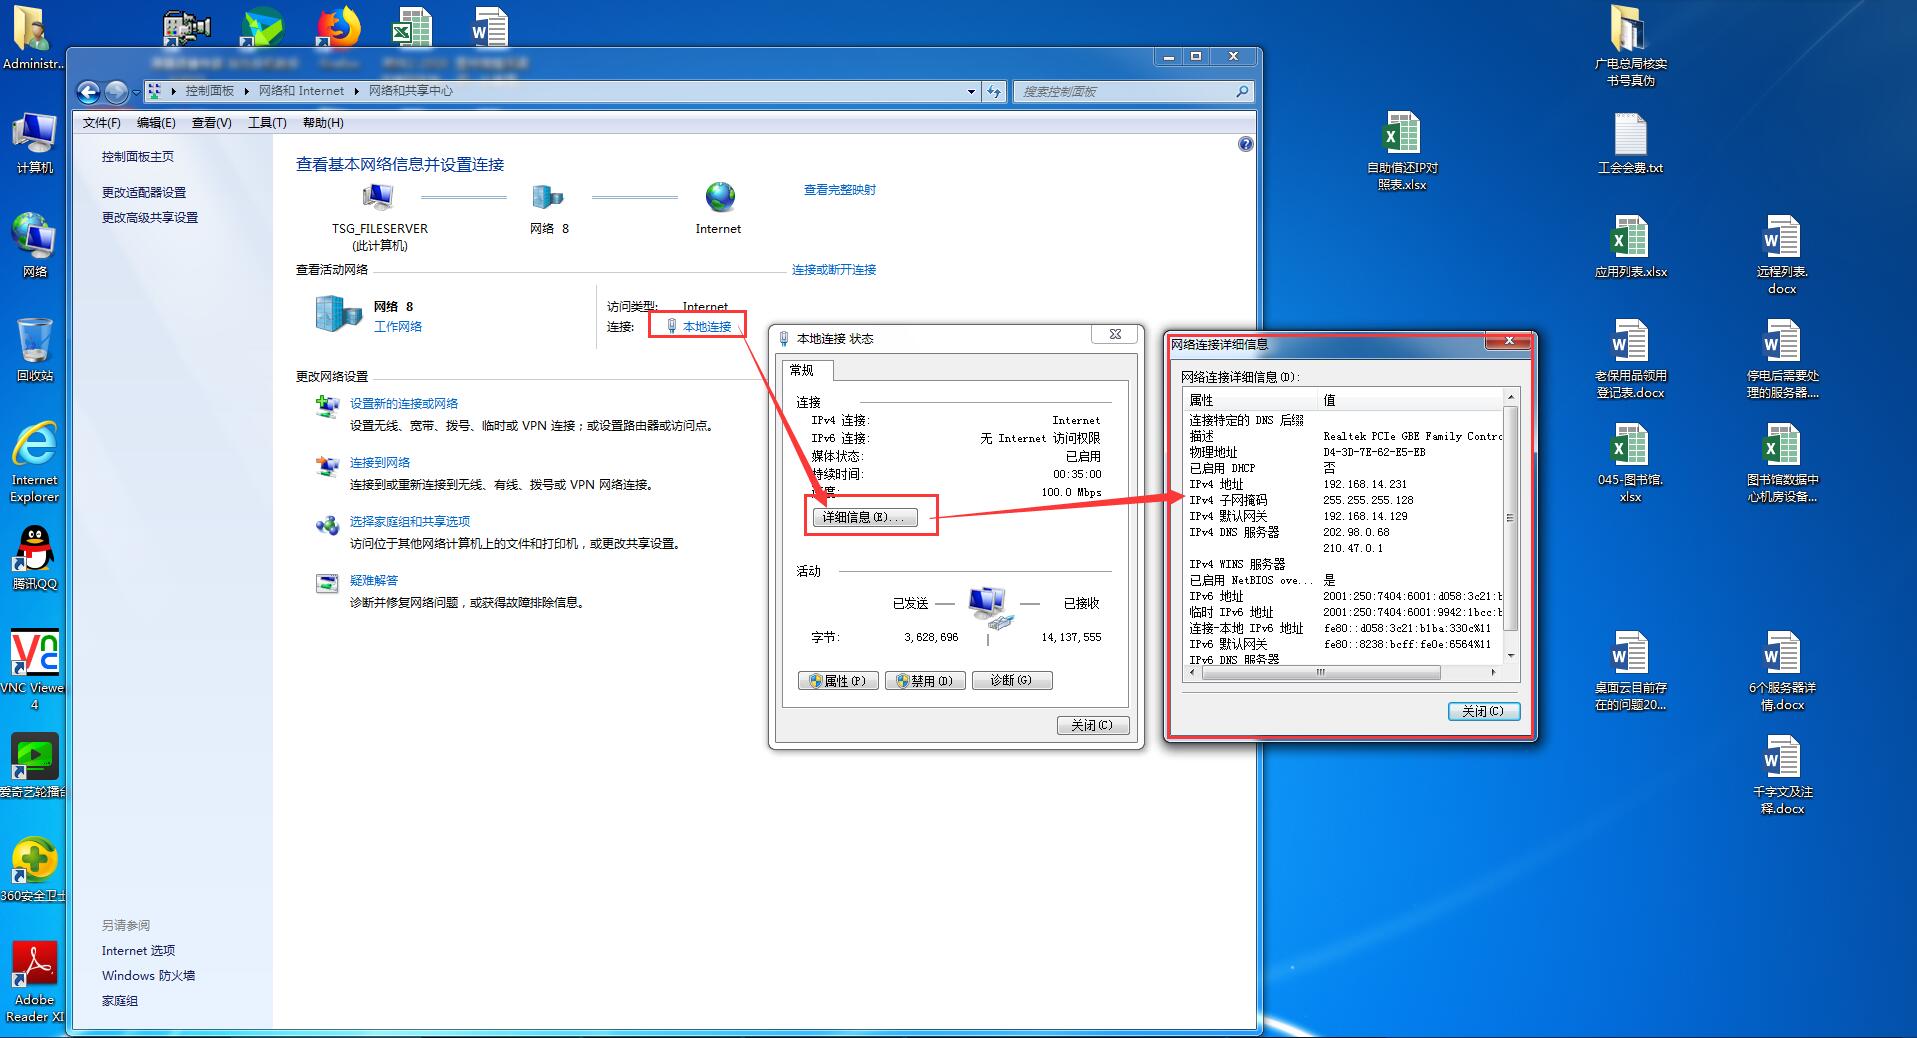Viewport: 1917px width, 1038px height.
Task: Click the 工作网络 link
Action: pos(398,327)
